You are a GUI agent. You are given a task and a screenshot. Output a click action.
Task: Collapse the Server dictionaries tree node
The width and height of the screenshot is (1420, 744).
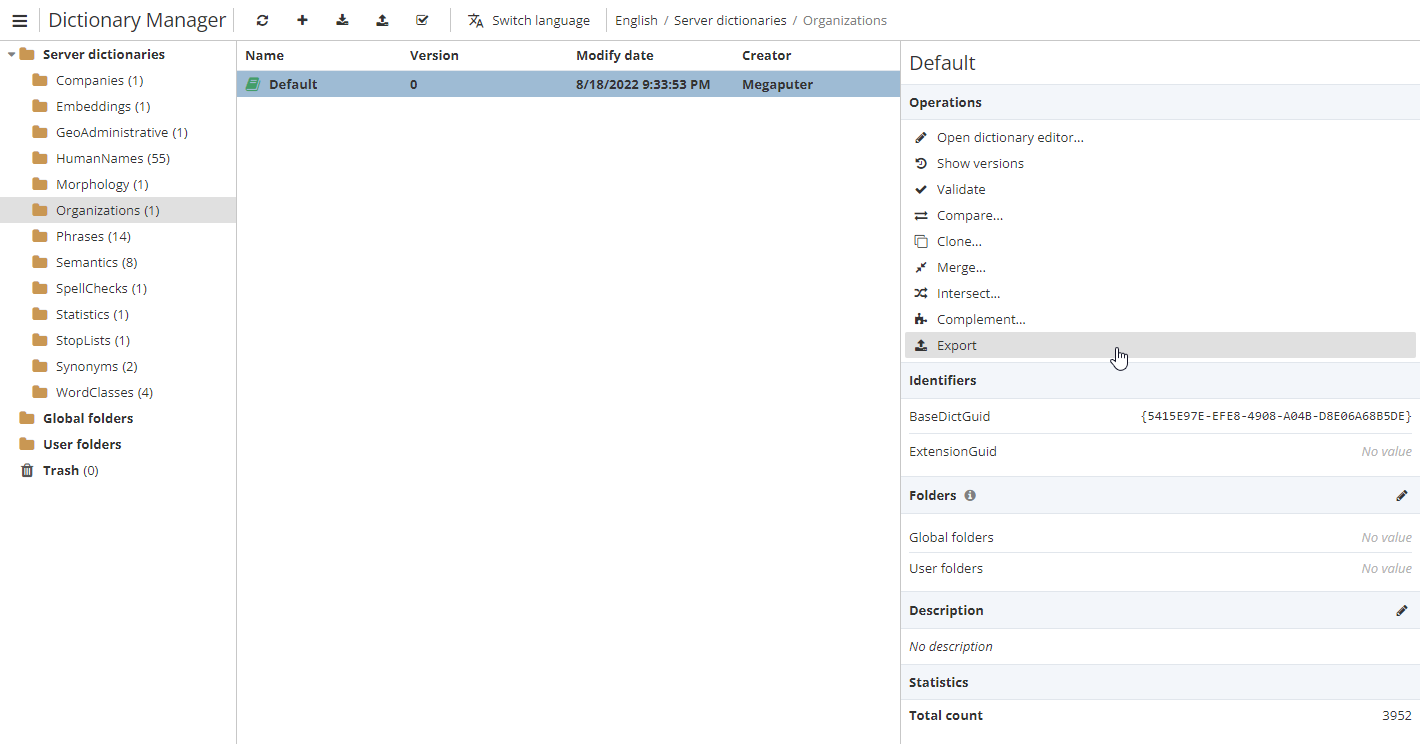pyautogui.click(x=10, y=53)
